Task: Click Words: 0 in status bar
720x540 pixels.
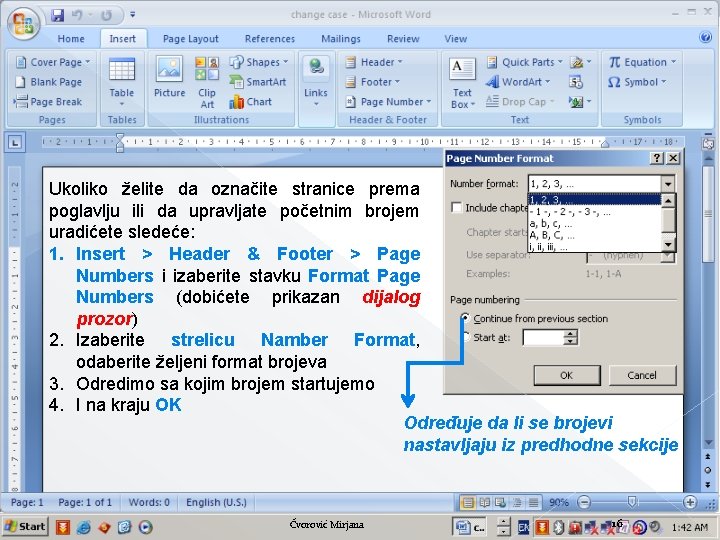Action: [x=149, y=502]
